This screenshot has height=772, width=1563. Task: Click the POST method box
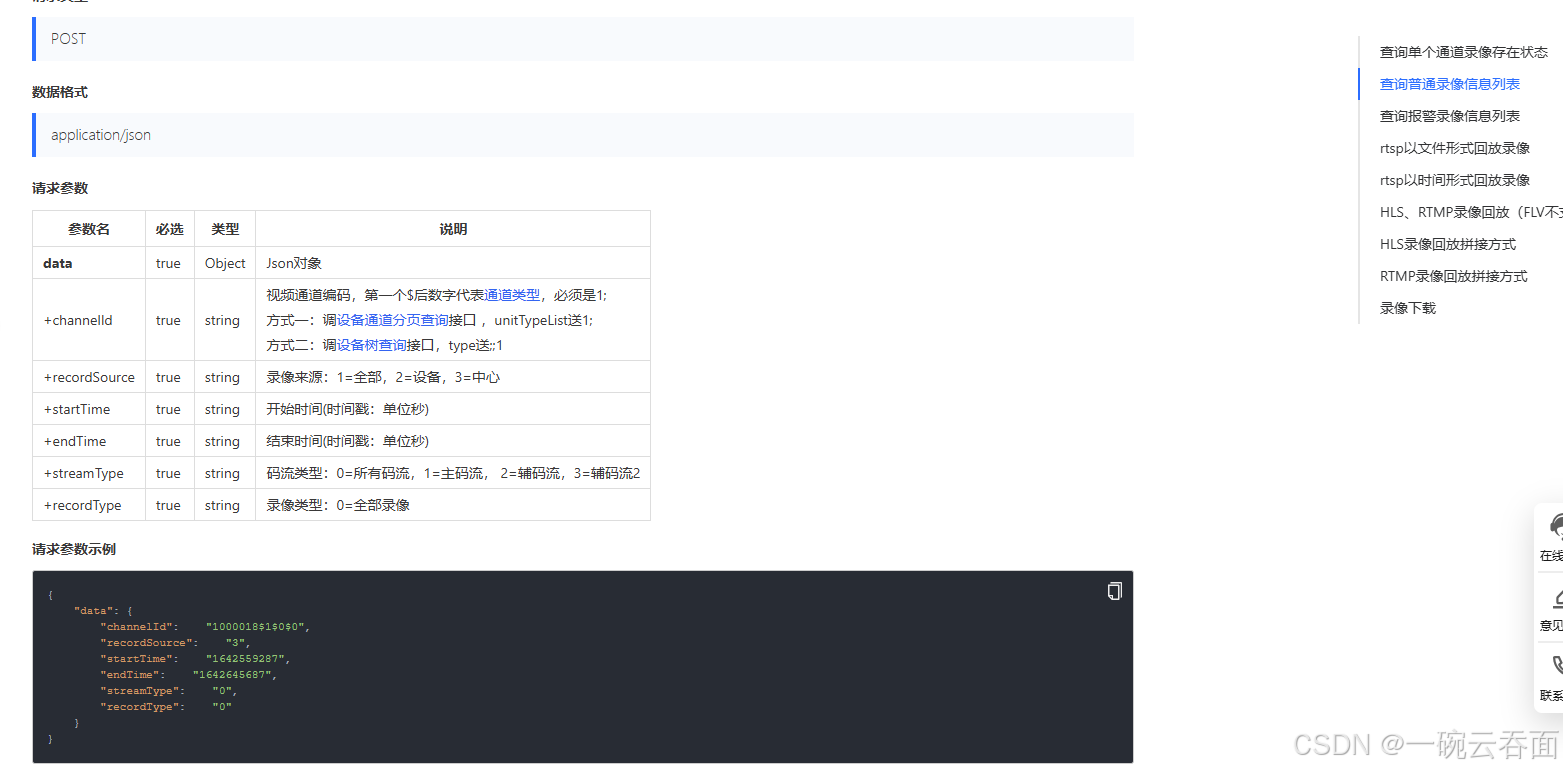[582, 39]
